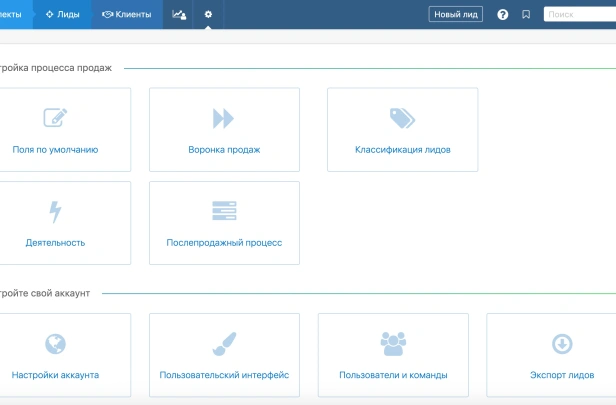Image resolution: width=616 pixels, height=405 pixels.
Task: Click the Поиск search field
Action: point(580,15)
